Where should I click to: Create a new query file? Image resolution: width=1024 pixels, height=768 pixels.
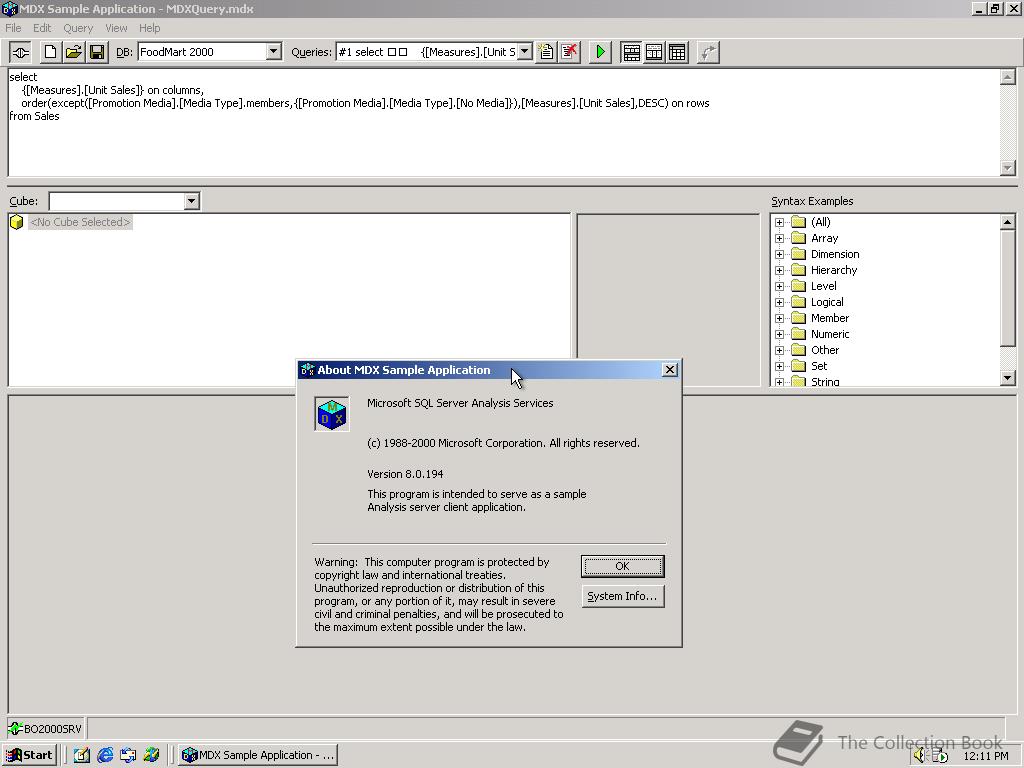(x=50, y=52)
